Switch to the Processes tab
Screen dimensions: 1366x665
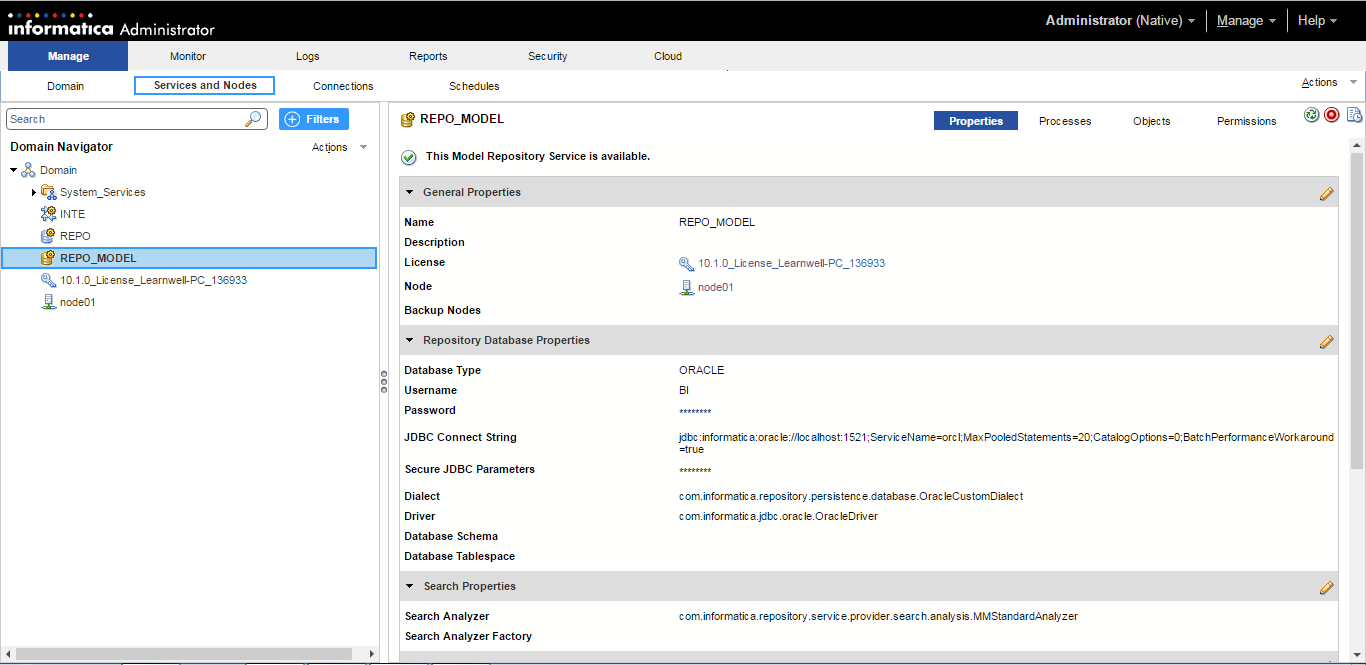coord(1064,121)
